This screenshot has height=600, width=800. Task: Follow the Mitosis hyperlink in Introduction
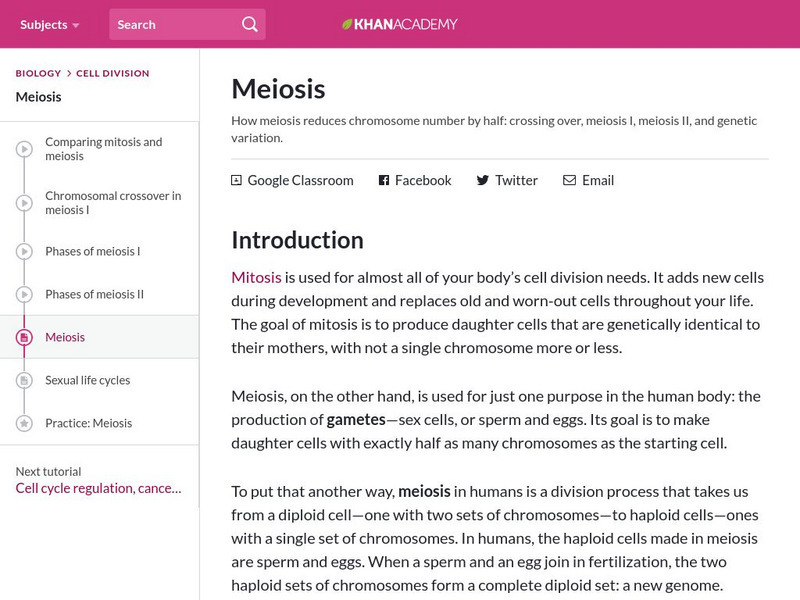tap(256, 276)
